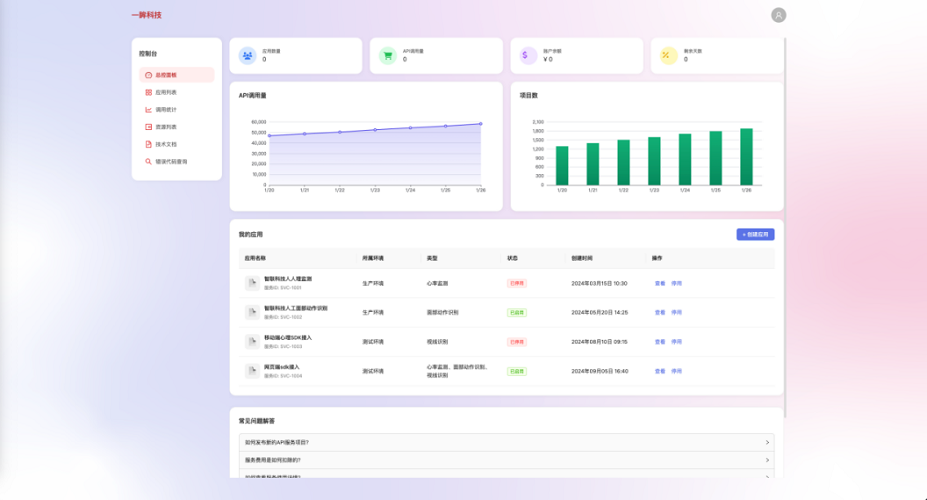Click the 总控面板 dashboard gauge icon

[148, 75]
